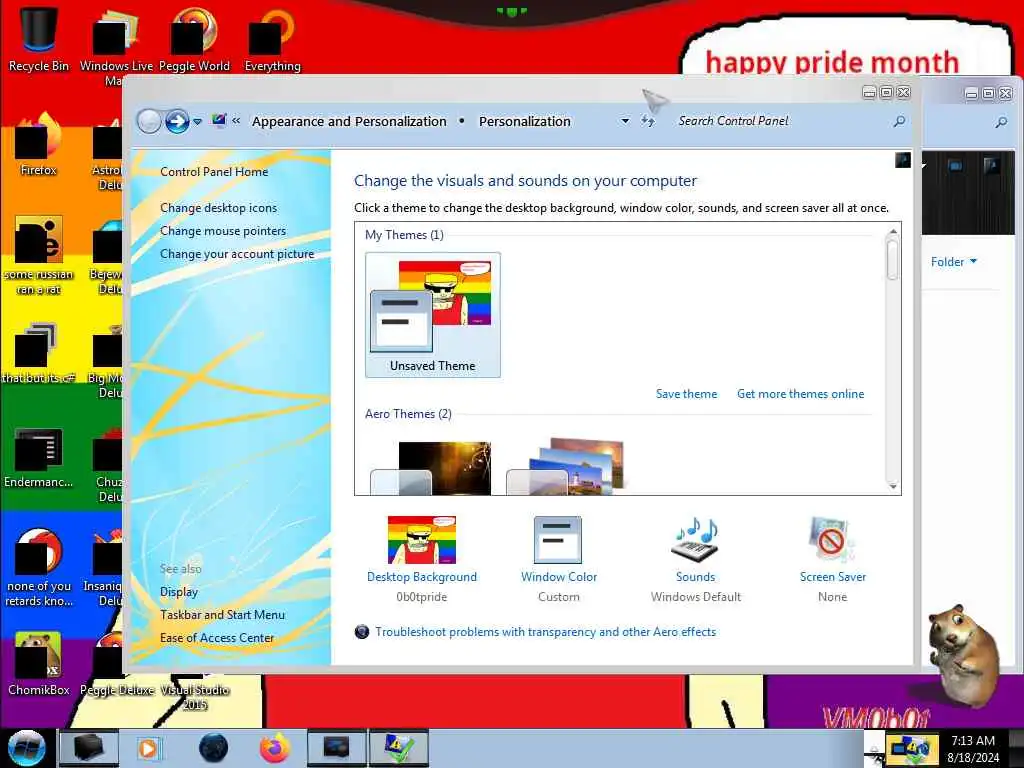The width and height of the screenshot is (1024, 768).
Task: Open Sounds settings icon
Action: [695, 540]
